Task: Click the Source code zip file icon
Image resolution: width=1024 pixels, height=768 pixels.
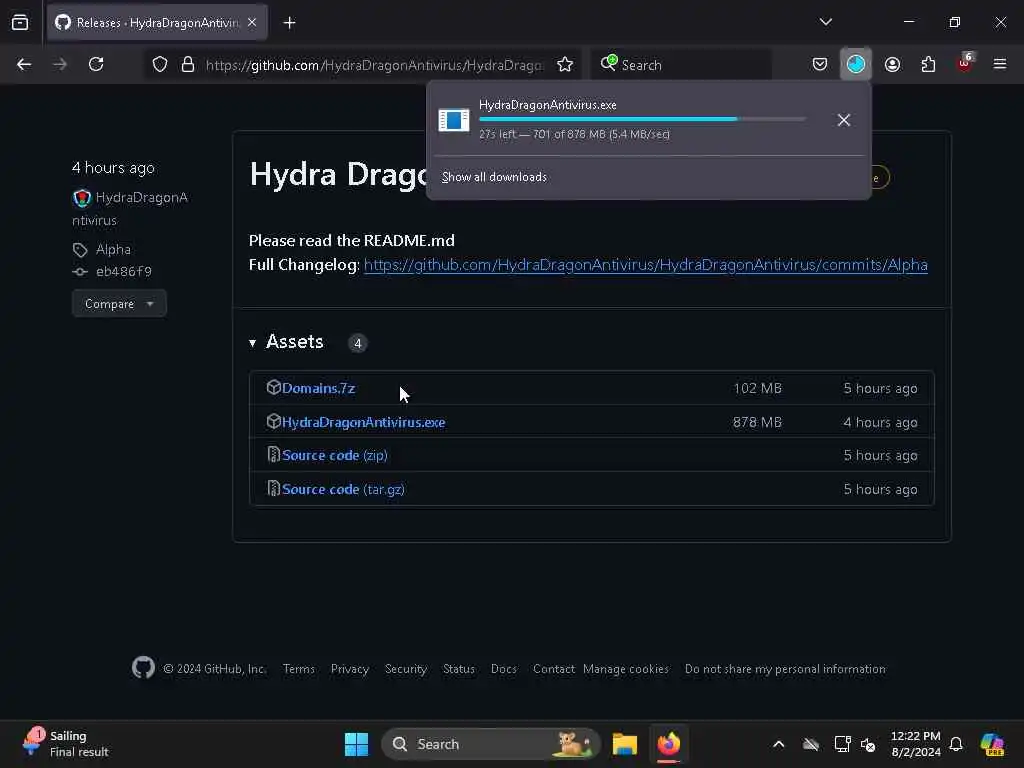Action: click(x=274, y=454)
